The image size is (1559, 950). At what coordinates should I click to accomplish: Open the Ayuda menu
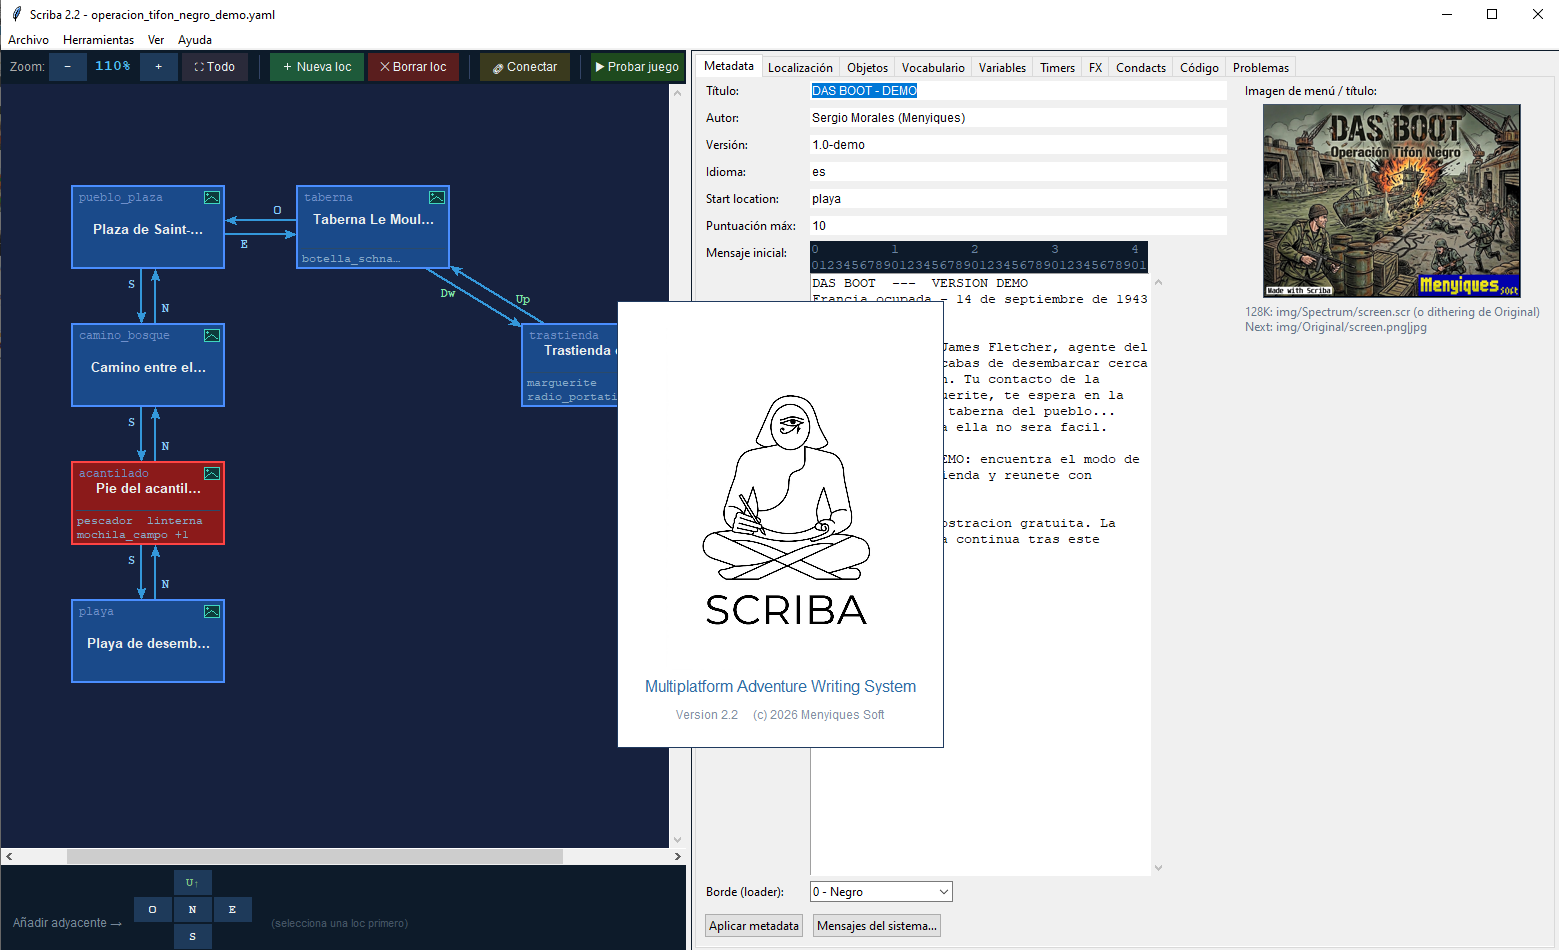click(195, 40)
